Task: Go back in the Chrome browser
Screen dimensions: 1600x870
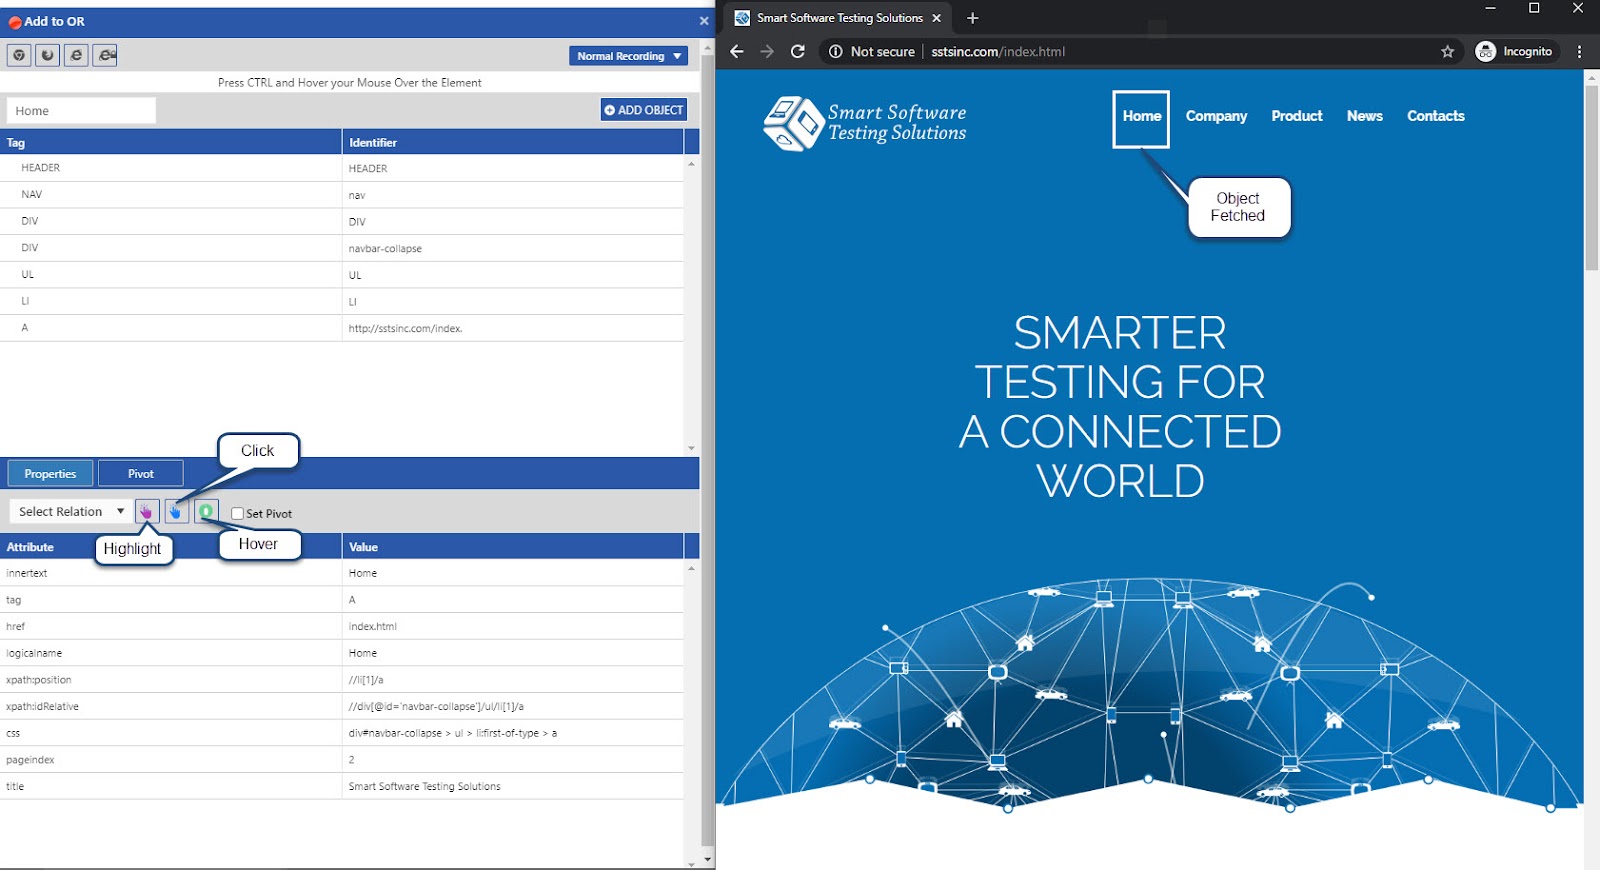Action: click(737, 51)
